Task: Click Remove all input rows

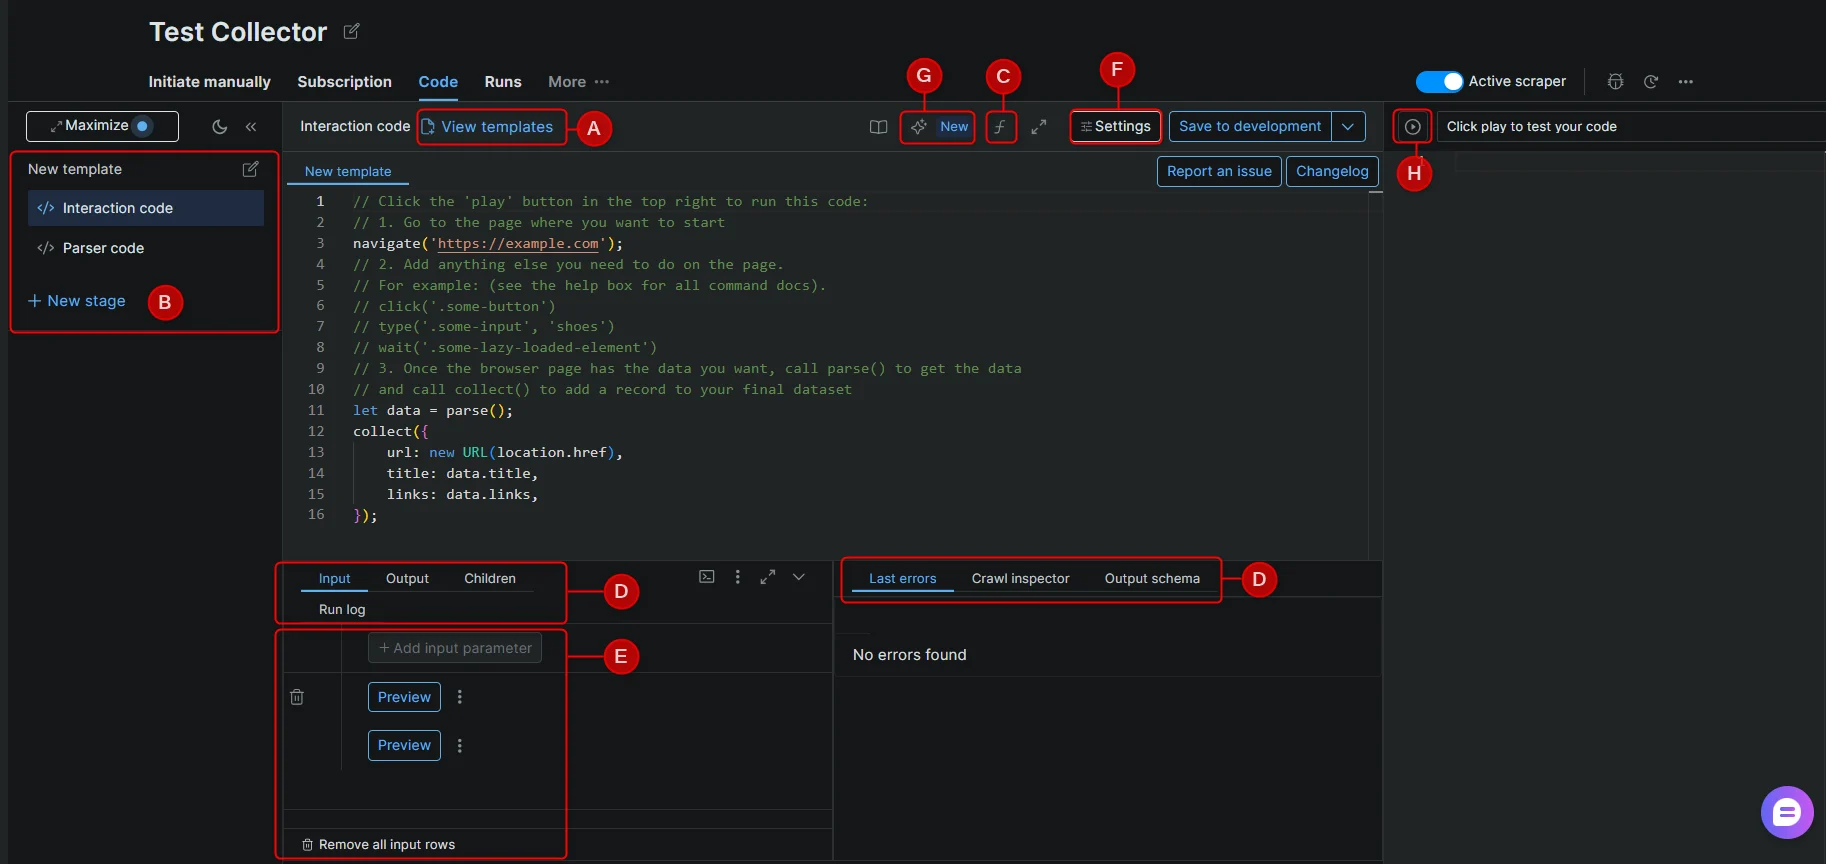Action: (x=378, y=845)
